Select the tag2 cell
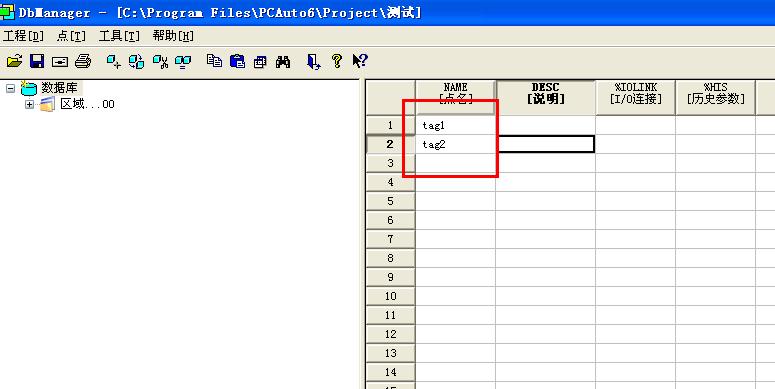Viewport: 775px width, 389px height. coord(456,144)
